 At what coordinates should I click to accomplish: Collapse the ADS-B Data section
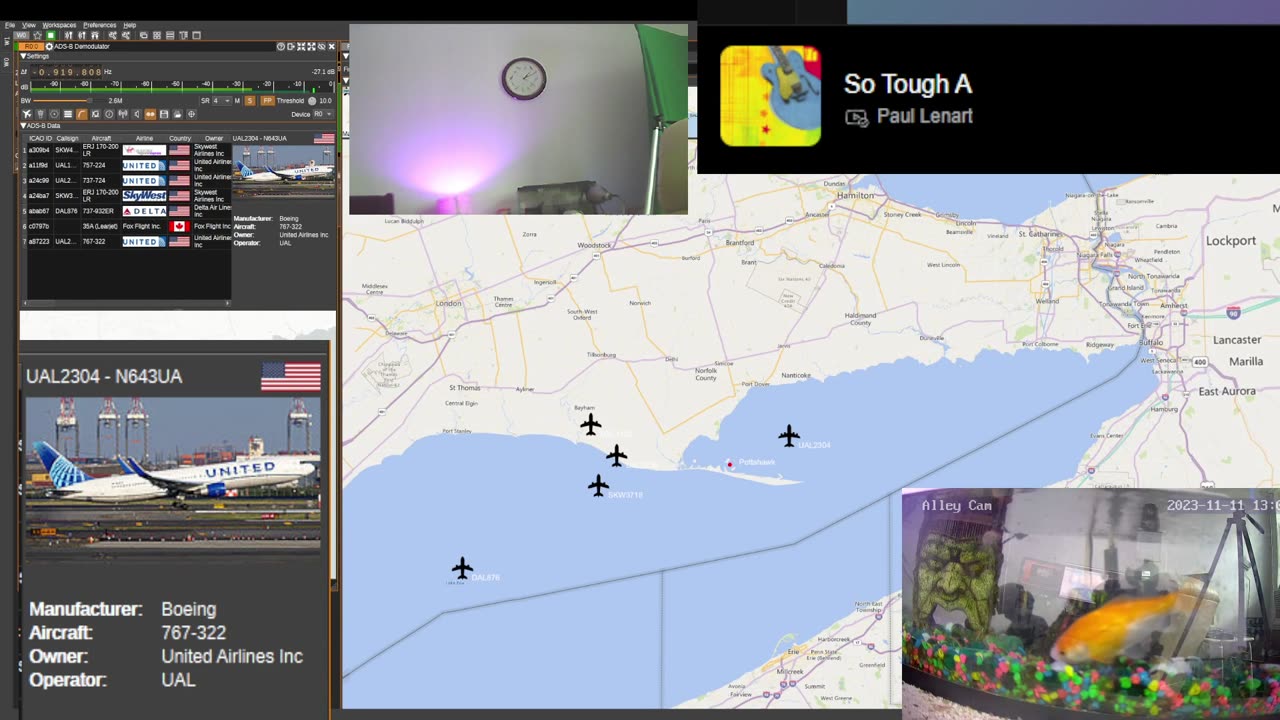[x=23, y=126]
